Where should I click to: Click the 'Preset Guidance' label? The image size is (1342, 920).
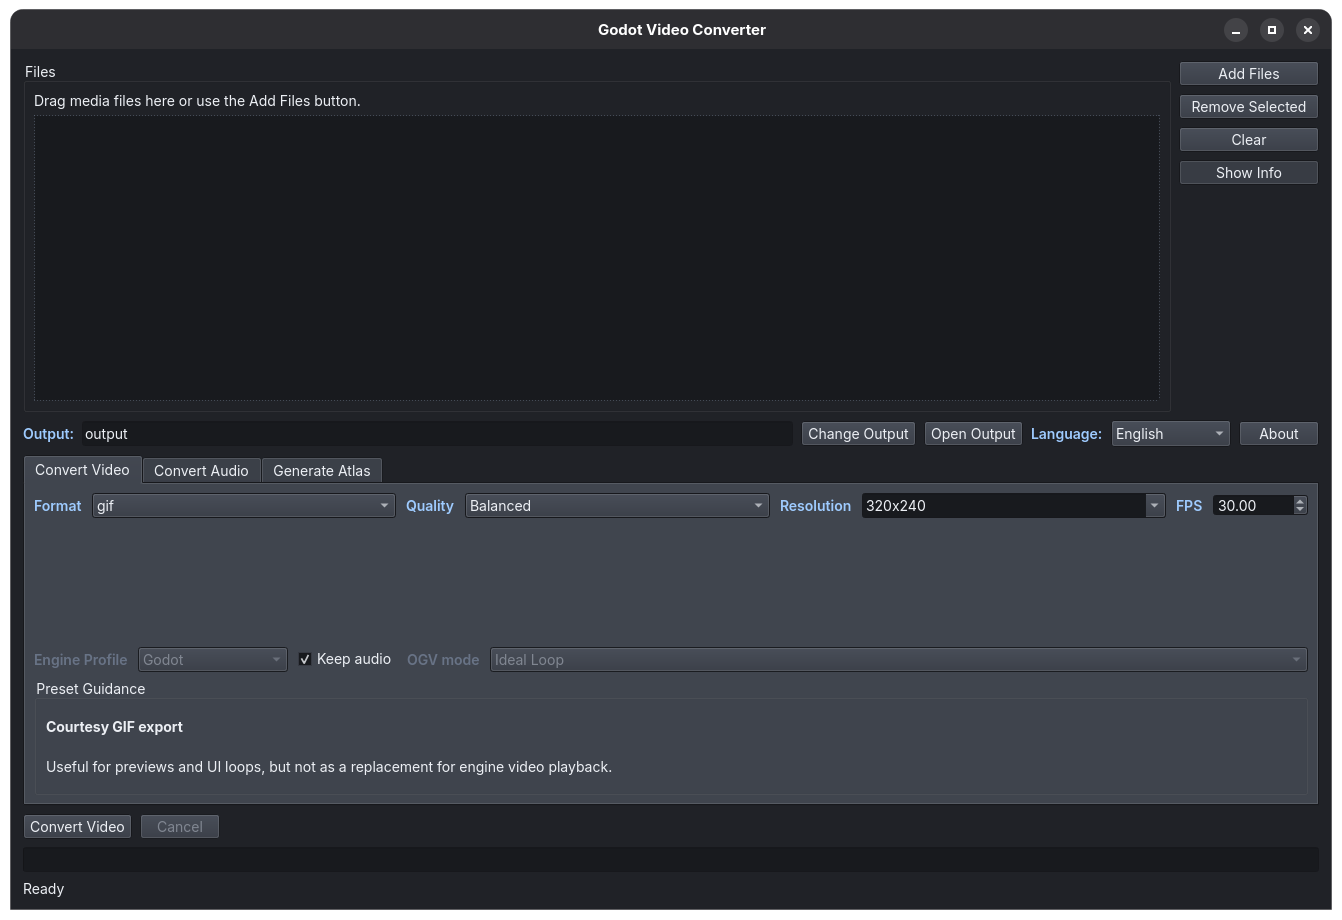[90, 689]
